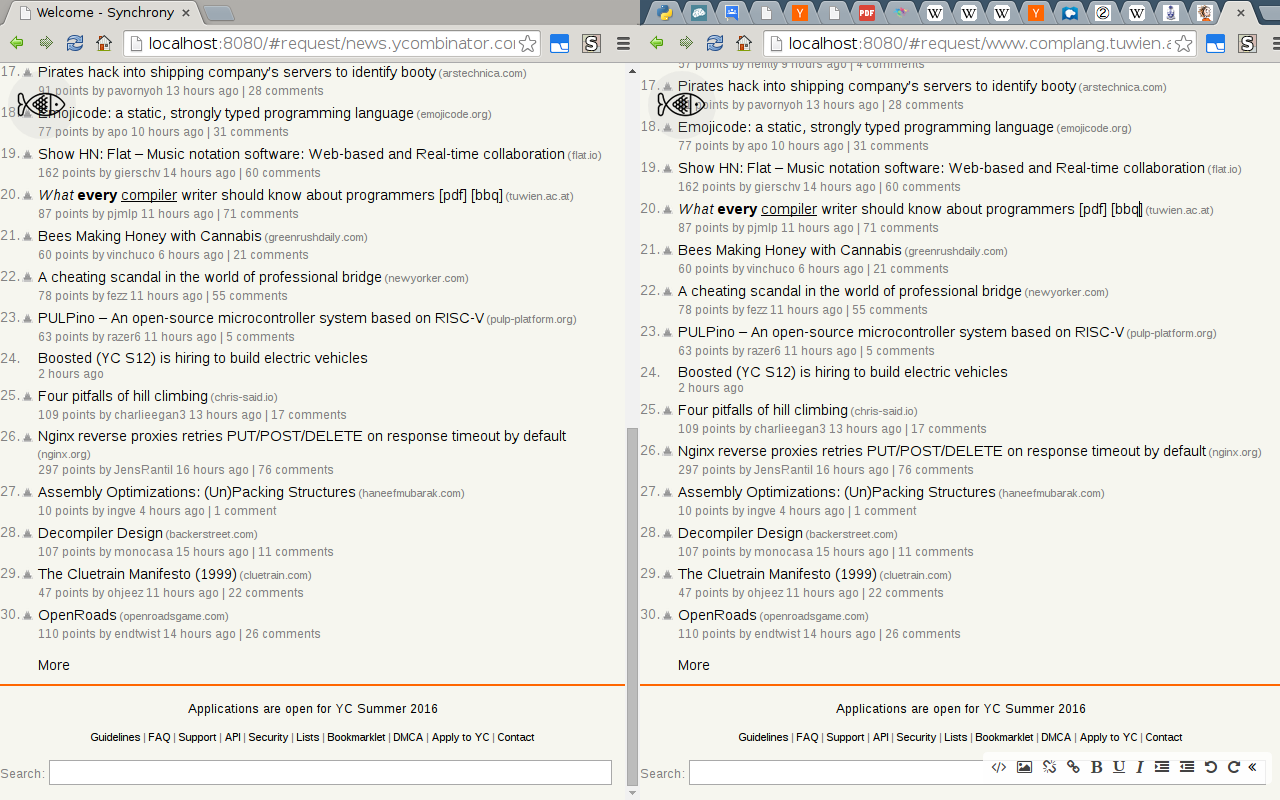Image resolution: width=1280 pixels, height=800 pixels.
Task: Switch to the PDF tab
Action: [866, 13]
